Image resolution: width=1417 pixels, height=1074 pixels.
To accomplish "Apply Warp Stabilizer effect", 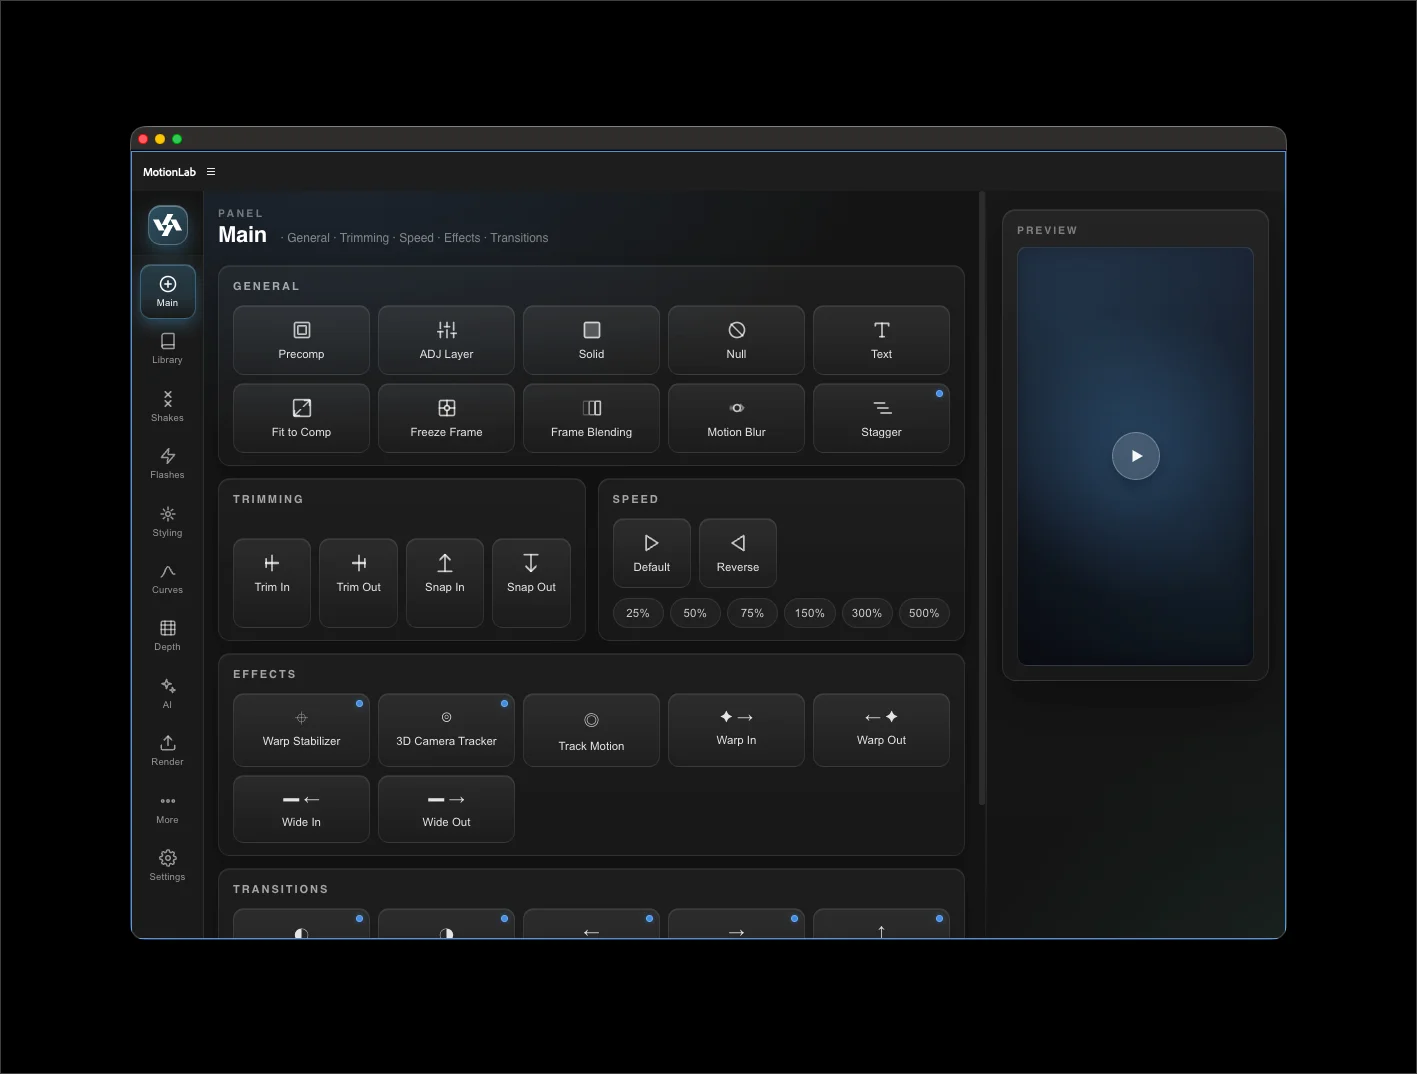I will click(x=301, y=730).
